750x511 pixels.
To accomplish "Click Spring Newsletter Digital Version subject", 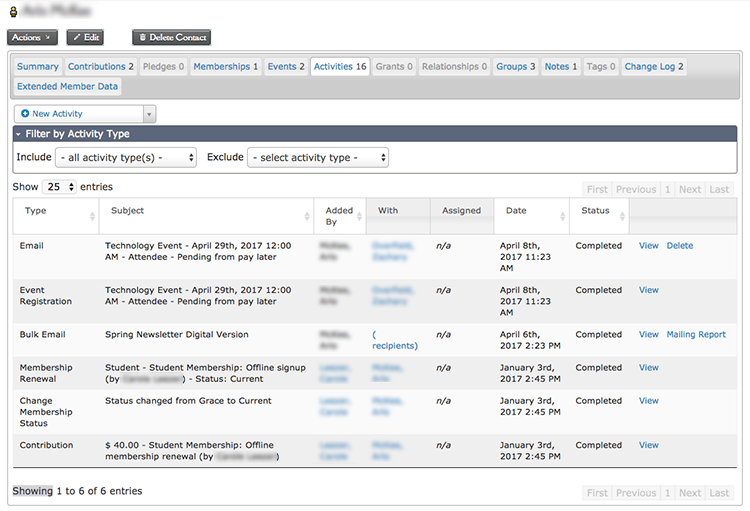I will [176, 334].
